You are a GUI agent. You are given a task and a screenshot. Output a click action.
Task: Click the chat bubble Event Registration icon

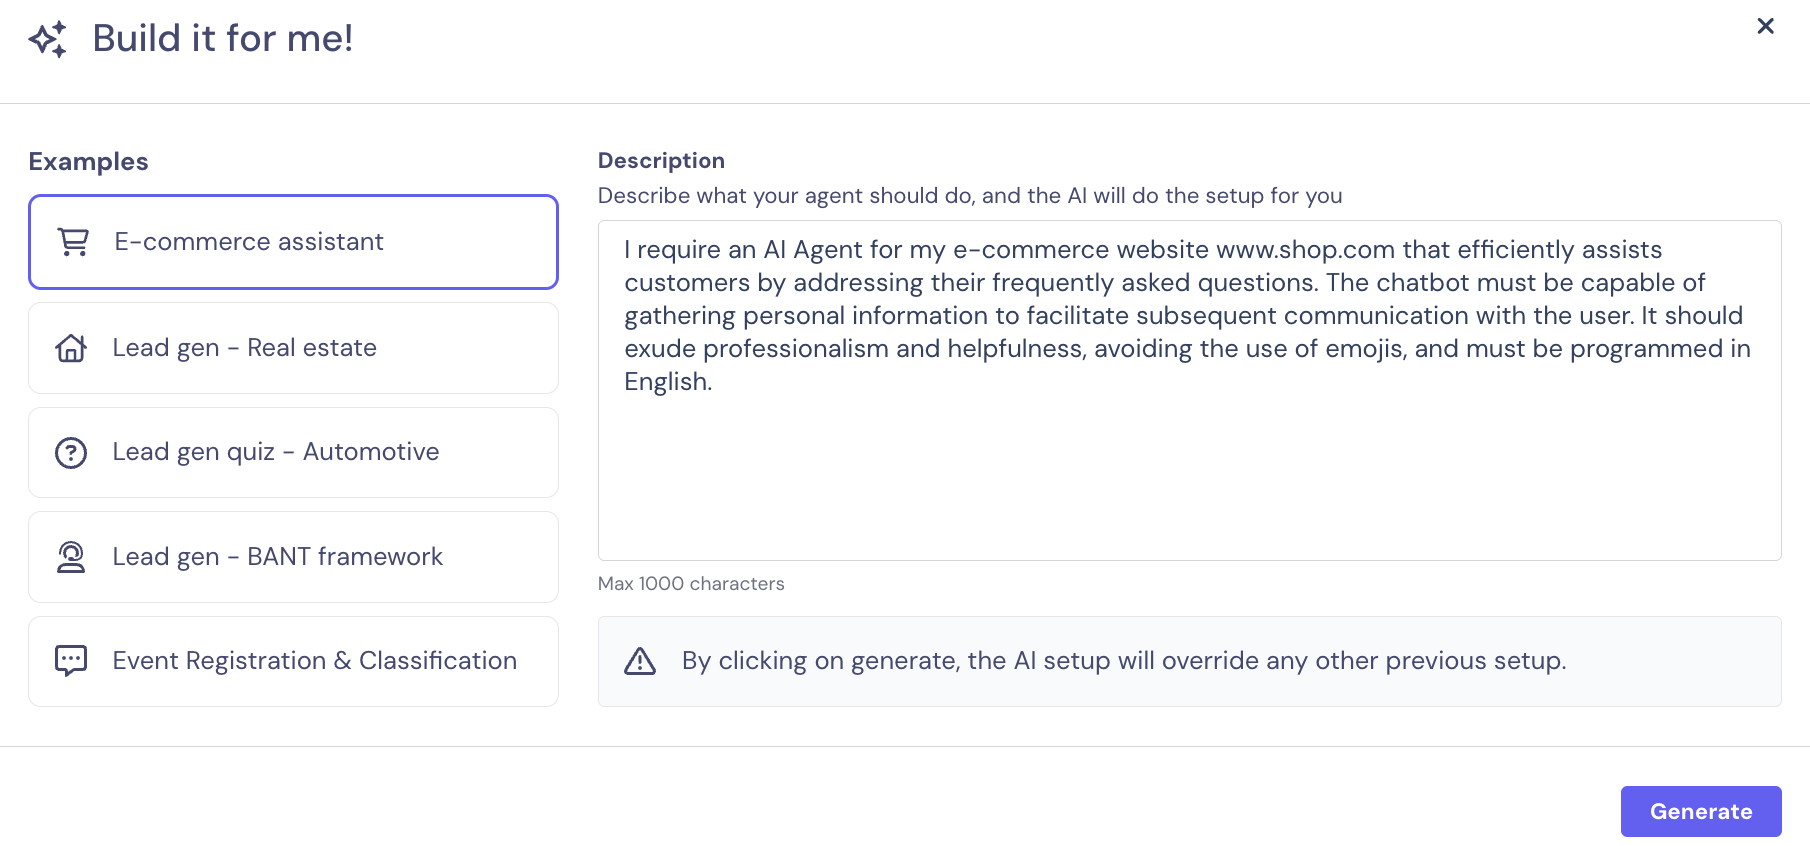[x=71, y=661]
